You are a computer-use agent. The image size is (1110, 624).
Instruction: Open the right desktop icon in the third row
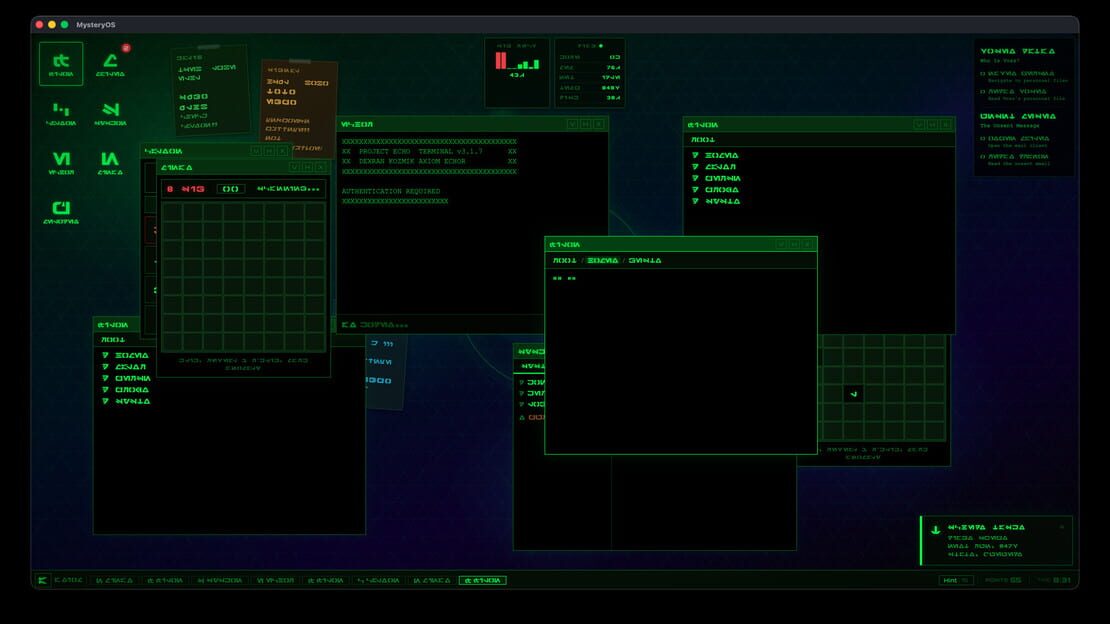(110, 162)
